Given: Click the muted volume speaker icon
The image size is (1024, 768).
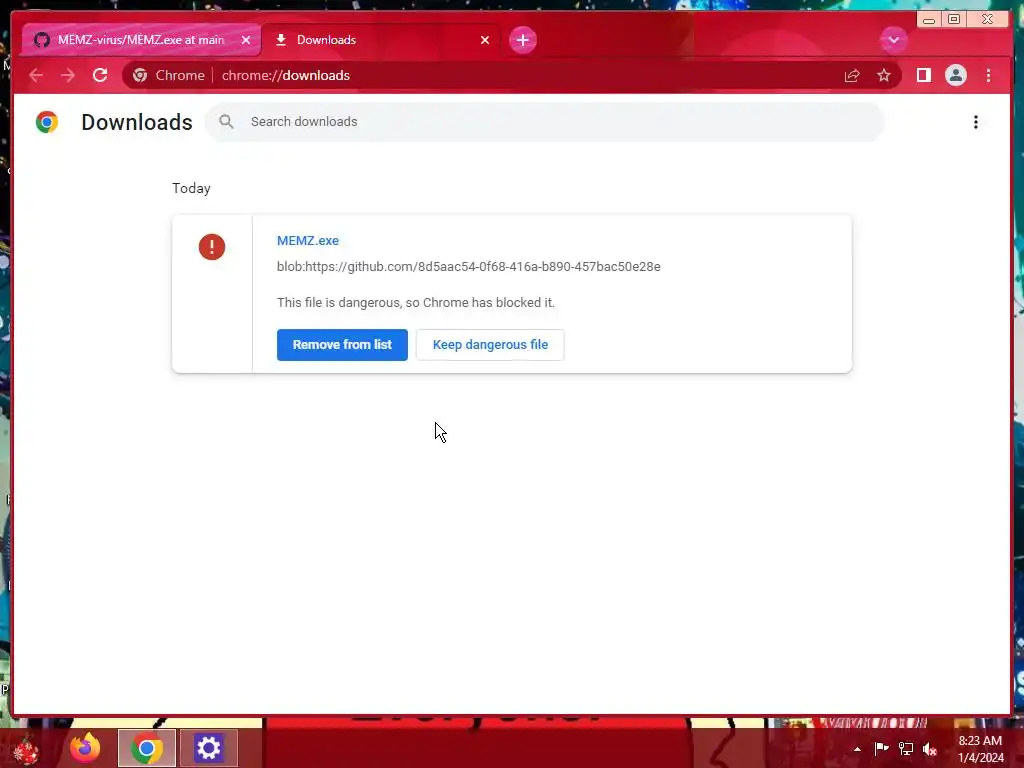Looking at the screenshot, I should pos(930,748).
